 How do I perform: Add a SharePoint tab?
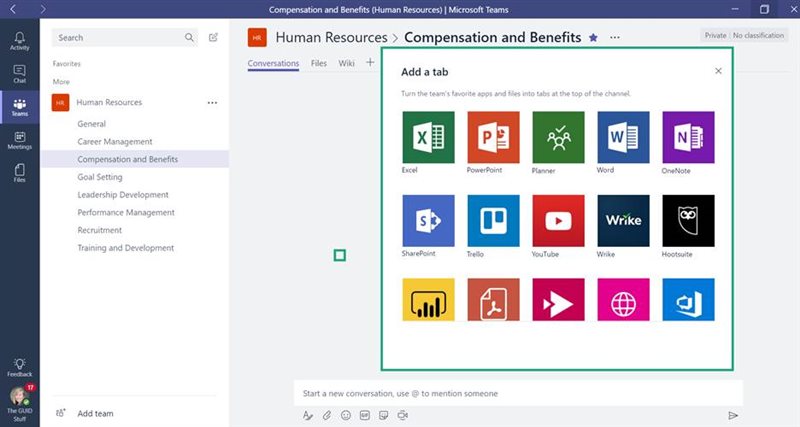[x=428, y=220]
